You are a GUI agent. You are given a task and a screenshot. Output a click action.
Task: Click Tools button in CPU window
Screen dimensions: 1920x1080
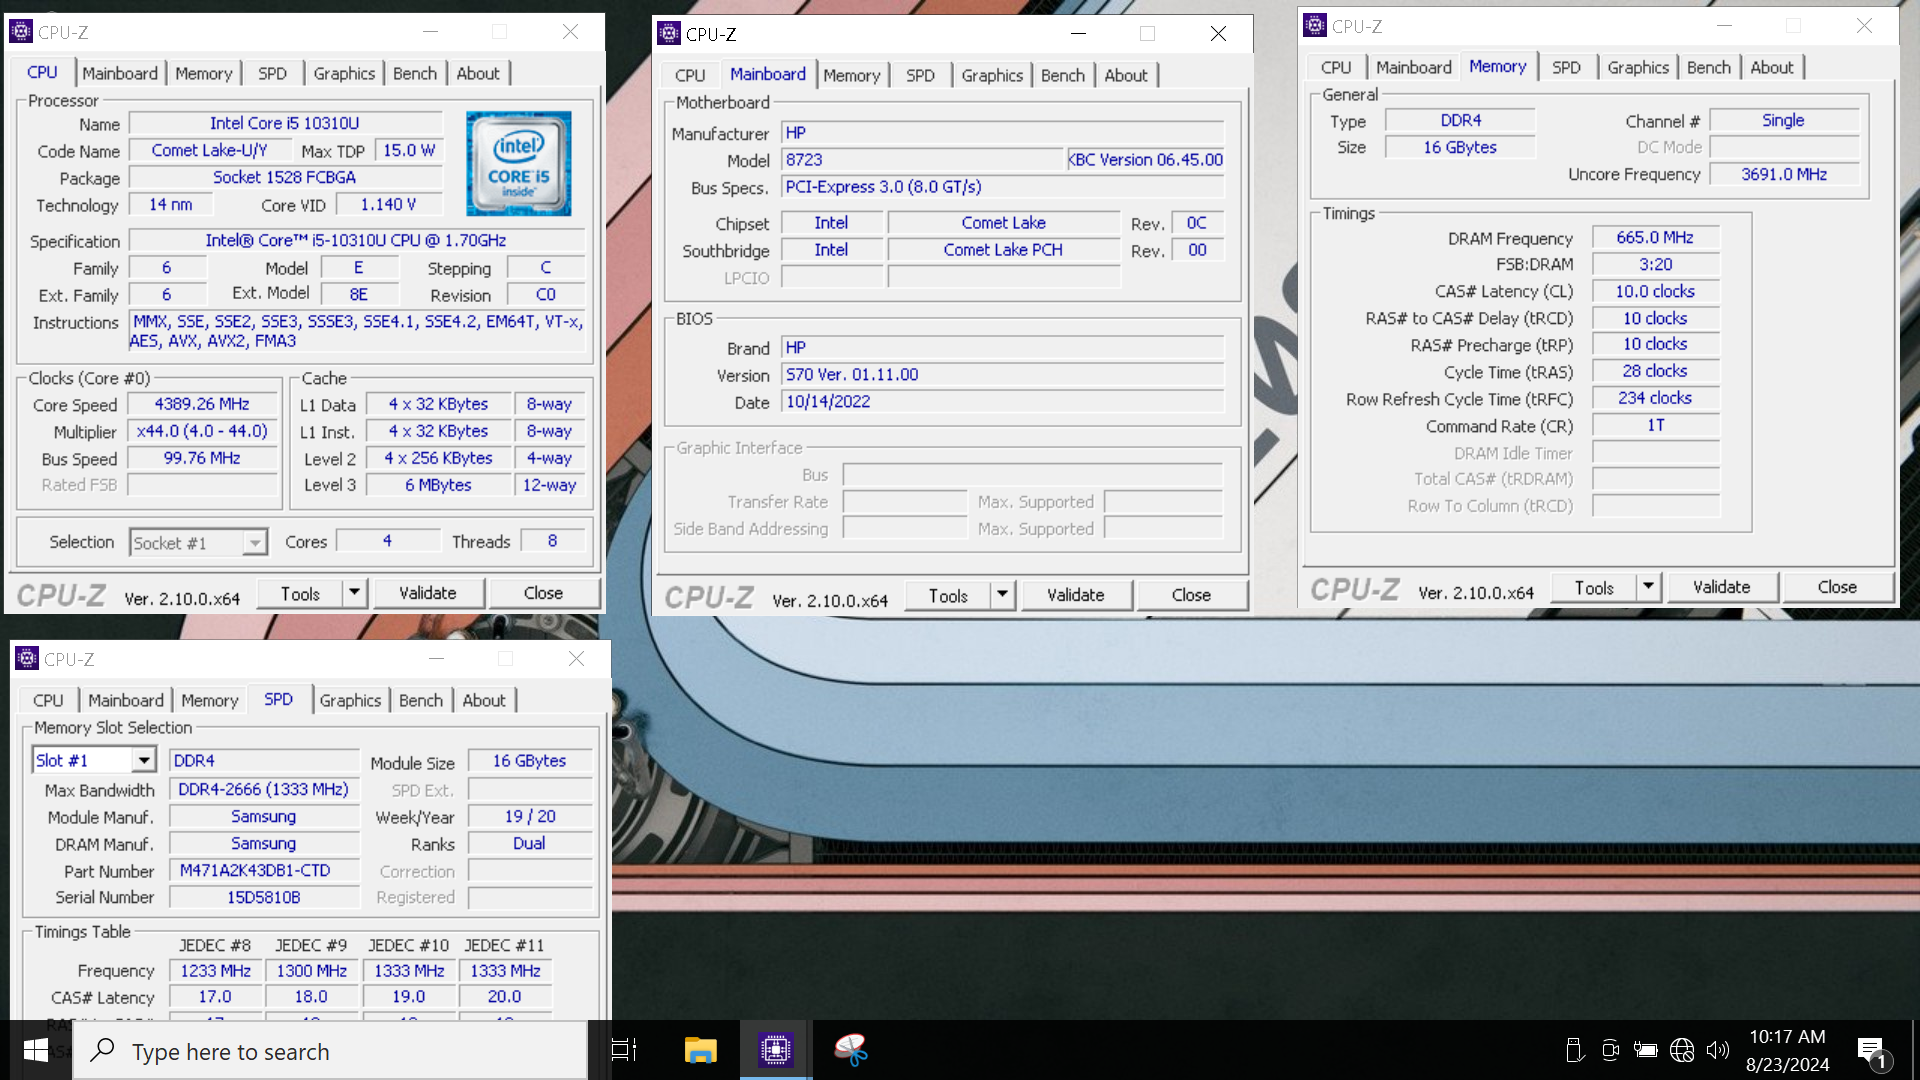[300, 593]
